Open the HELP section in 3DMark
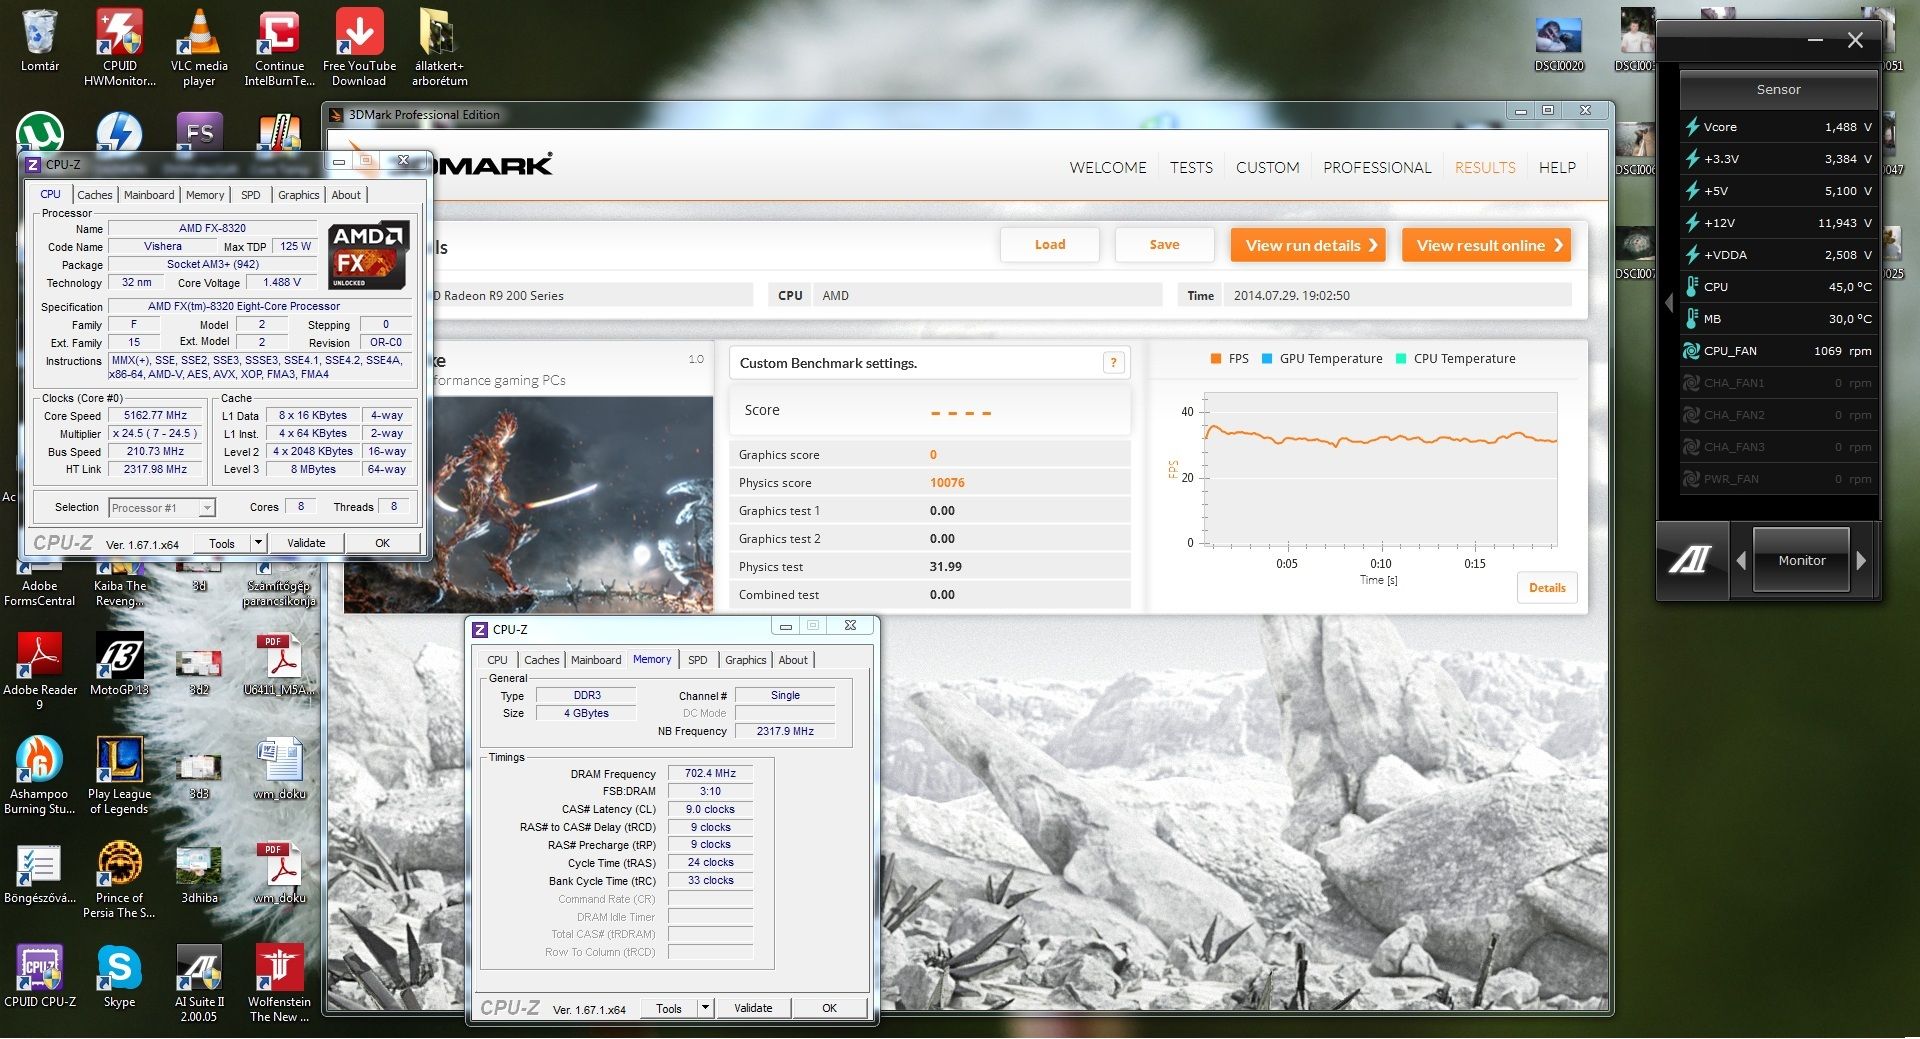 click(1557, 168)
